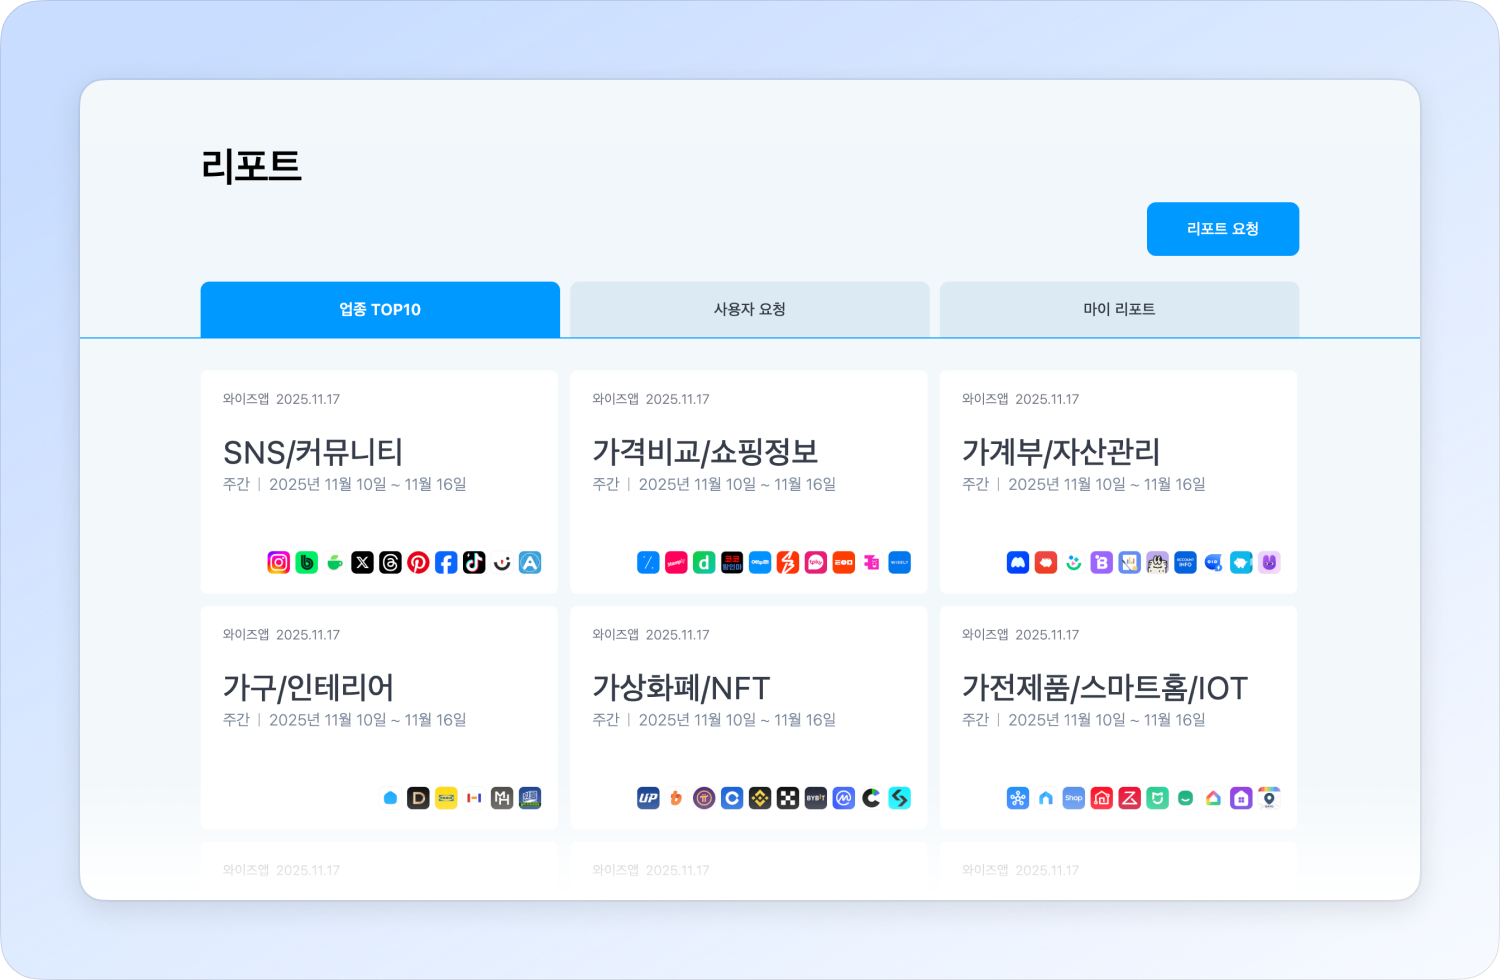Switch to the 사용자 요청 tab
Screen dimensions: 1500x980
pyautogui.click(x=750, y=310)
